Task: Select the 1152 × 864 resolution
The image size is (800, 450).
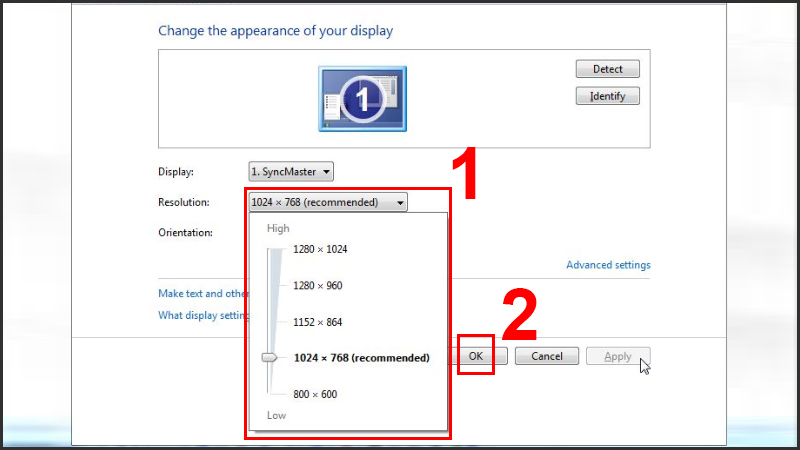Action: point(317,322)
